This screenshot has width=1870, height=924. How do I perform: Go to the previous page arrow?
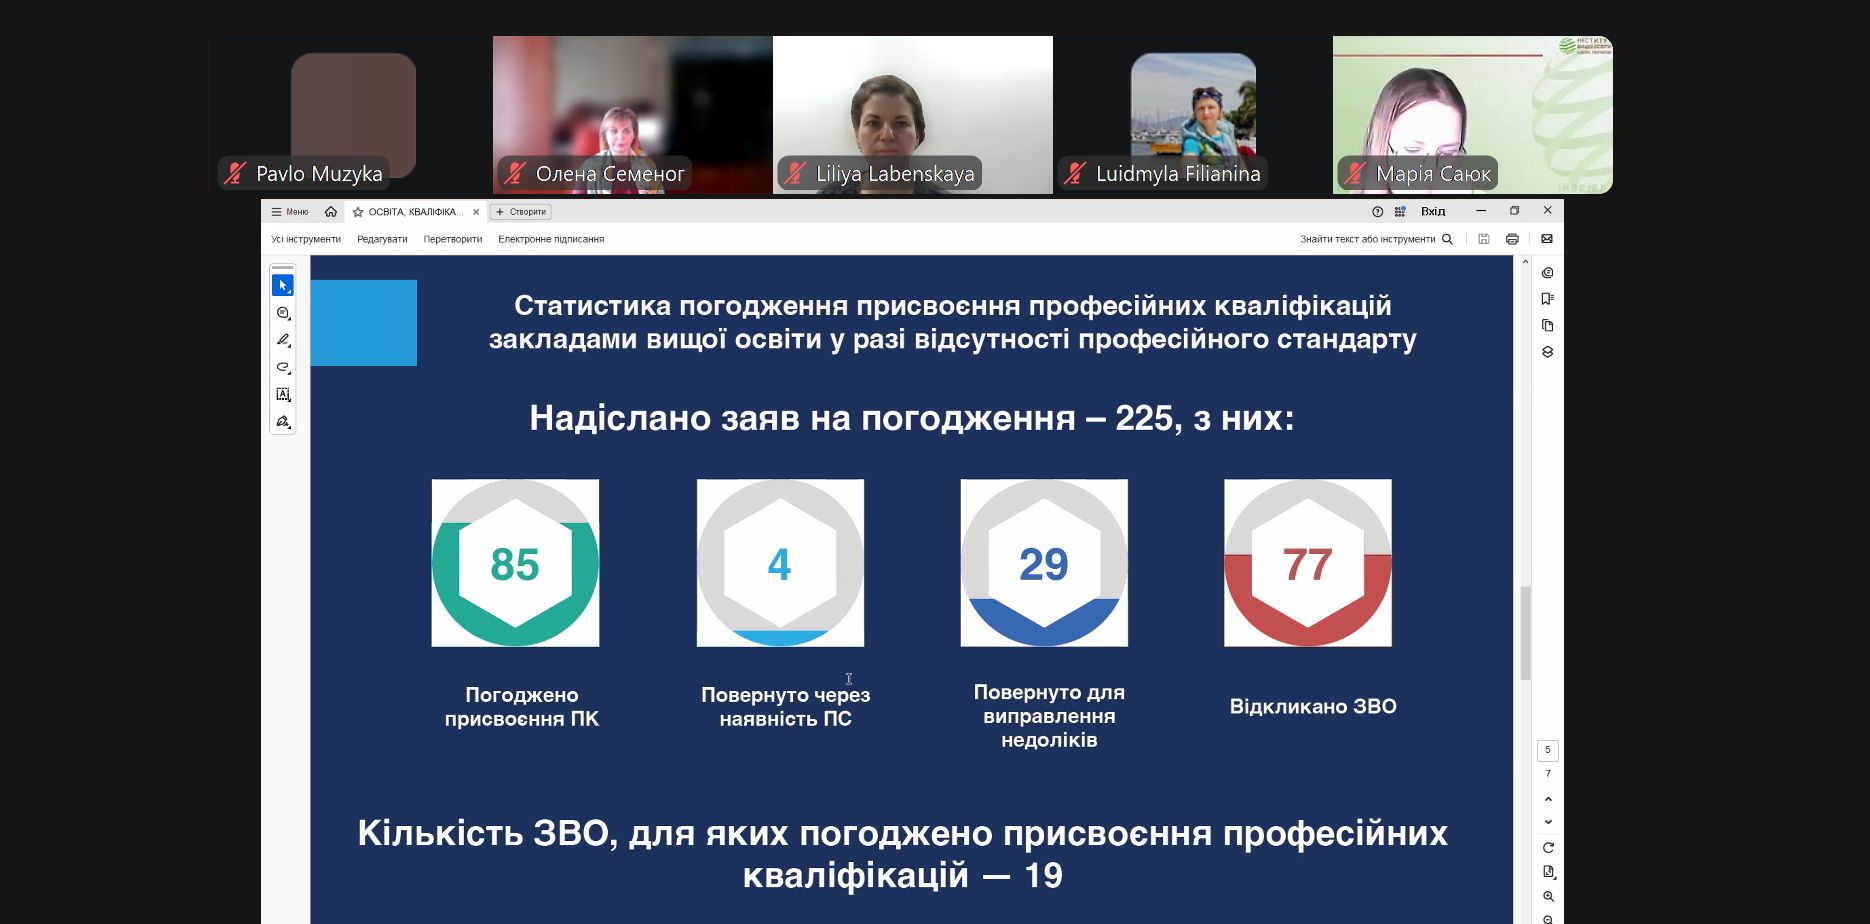[1548, 799]
